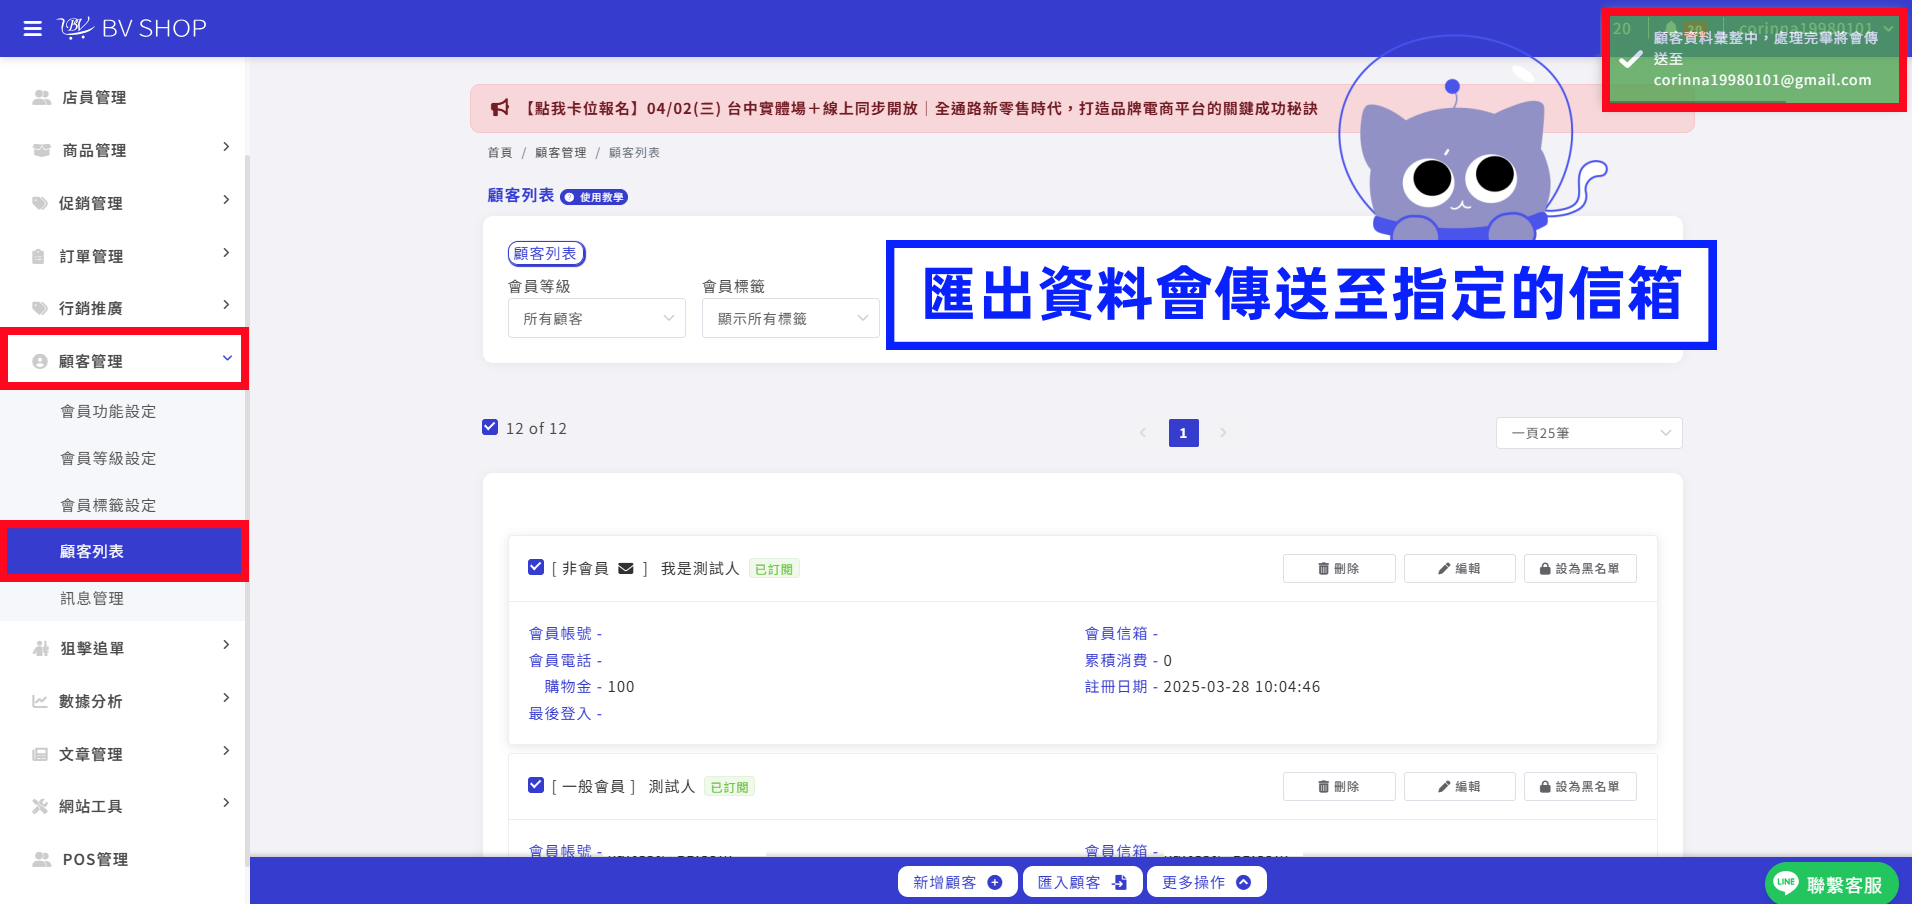
Task: Click the megaphone announcement icon
Action: pos(500,108)
